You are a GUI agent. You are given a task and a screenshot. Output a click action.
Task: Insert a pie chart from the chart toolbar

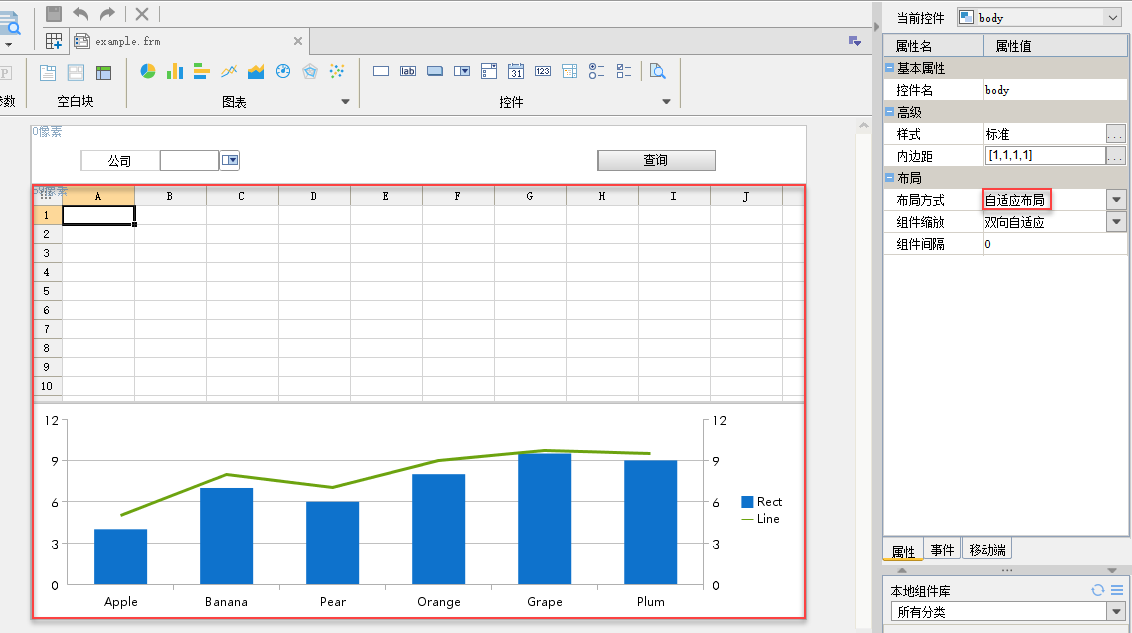click(x=148, y=71)
